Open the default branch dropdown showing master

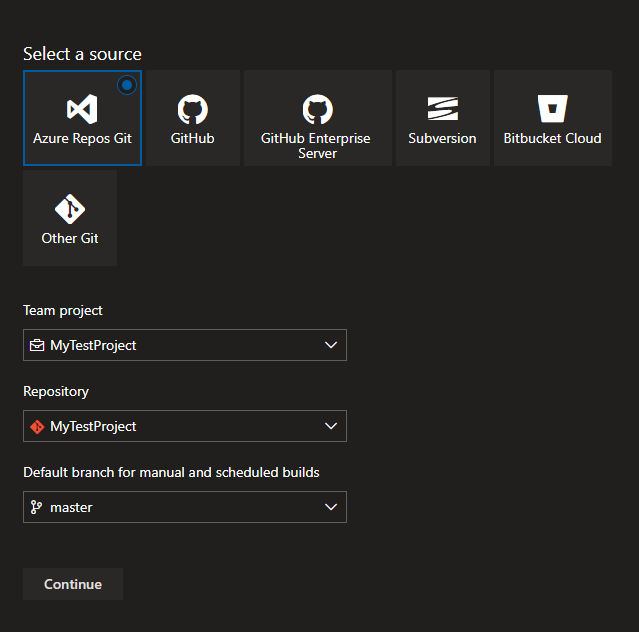[185, 507]
